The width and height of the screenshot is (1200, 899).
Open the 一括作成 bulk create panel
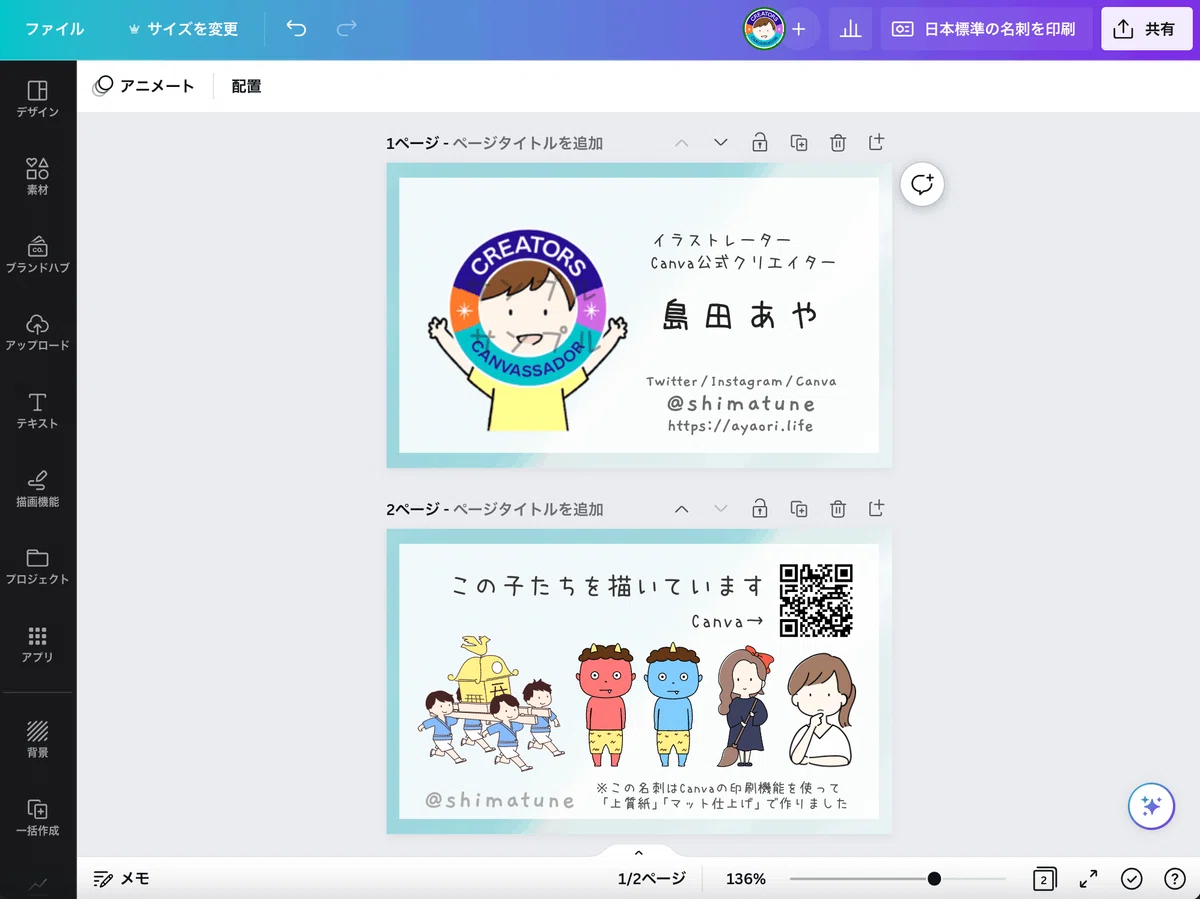point(38,818)
